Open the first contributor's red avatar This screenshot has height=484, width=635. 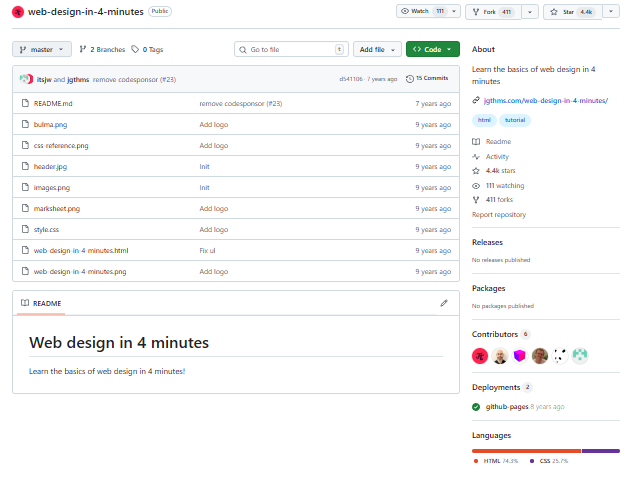click(x=480, y=356)
